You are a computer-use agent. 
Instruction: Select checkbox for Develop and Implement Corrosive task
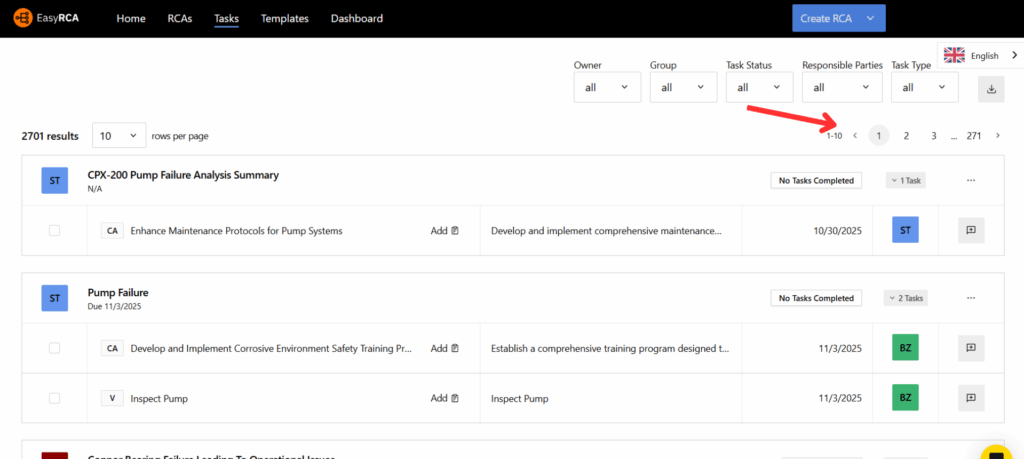(x=54, y=348)
